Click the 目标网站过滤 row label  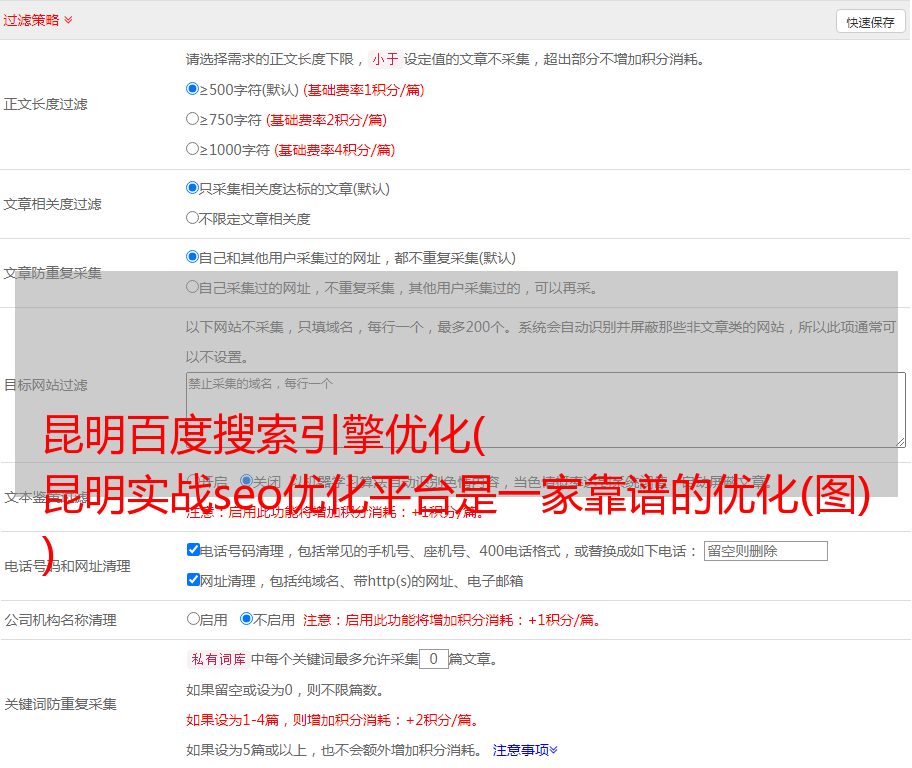coord(46,385)
